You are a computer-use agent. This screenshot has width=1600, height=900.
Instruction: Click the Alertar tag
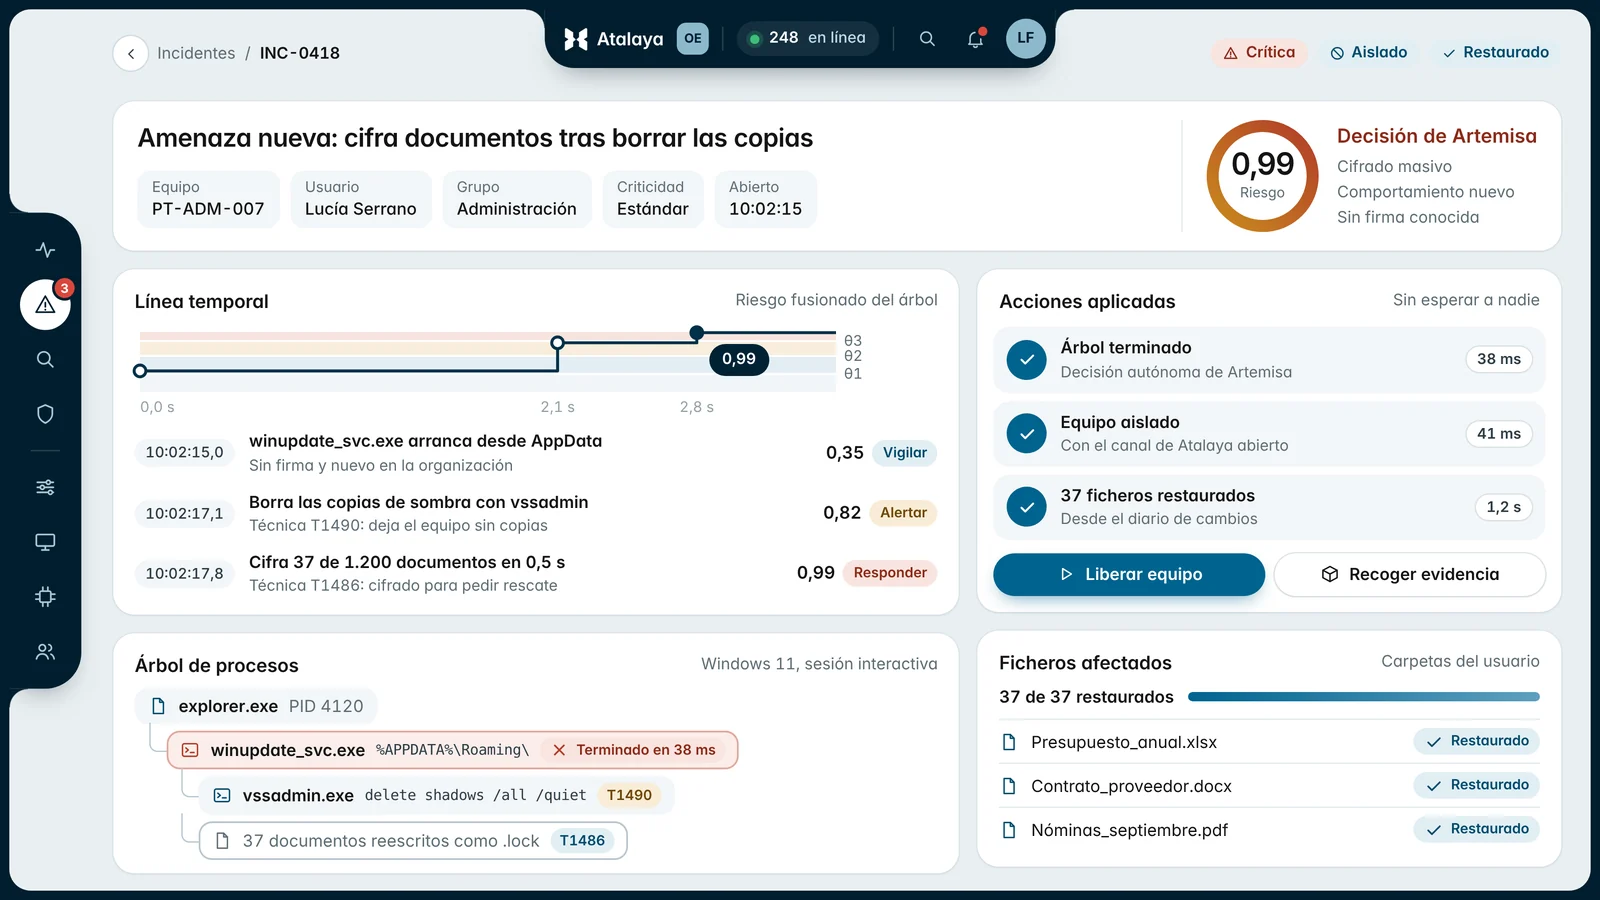(903, 513)
